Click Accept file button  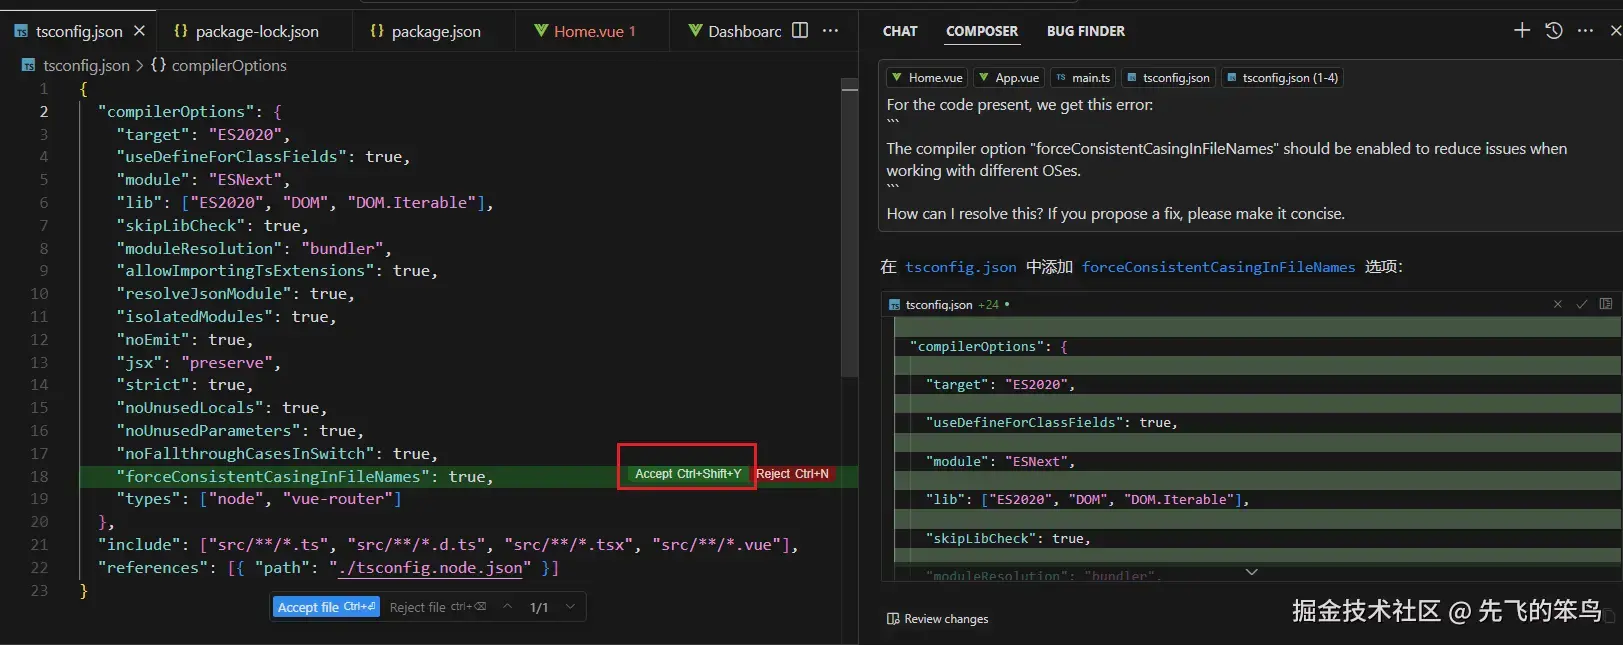(326, 607)
